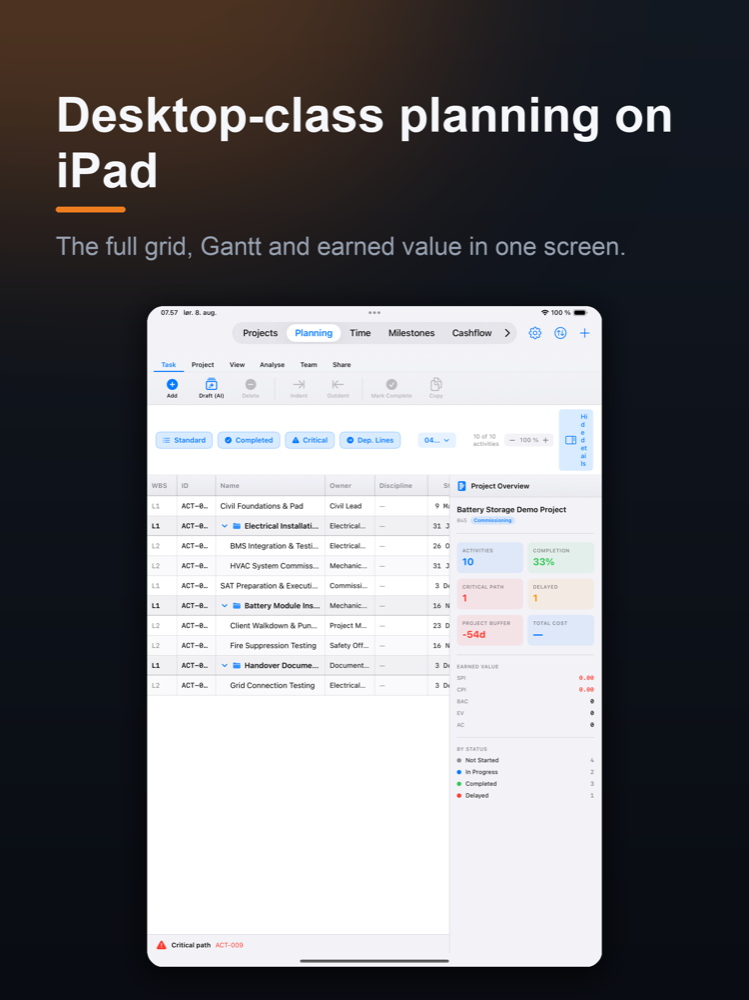Tap the Critical Path card
The image size is (749, 1000).
(489, 594)
